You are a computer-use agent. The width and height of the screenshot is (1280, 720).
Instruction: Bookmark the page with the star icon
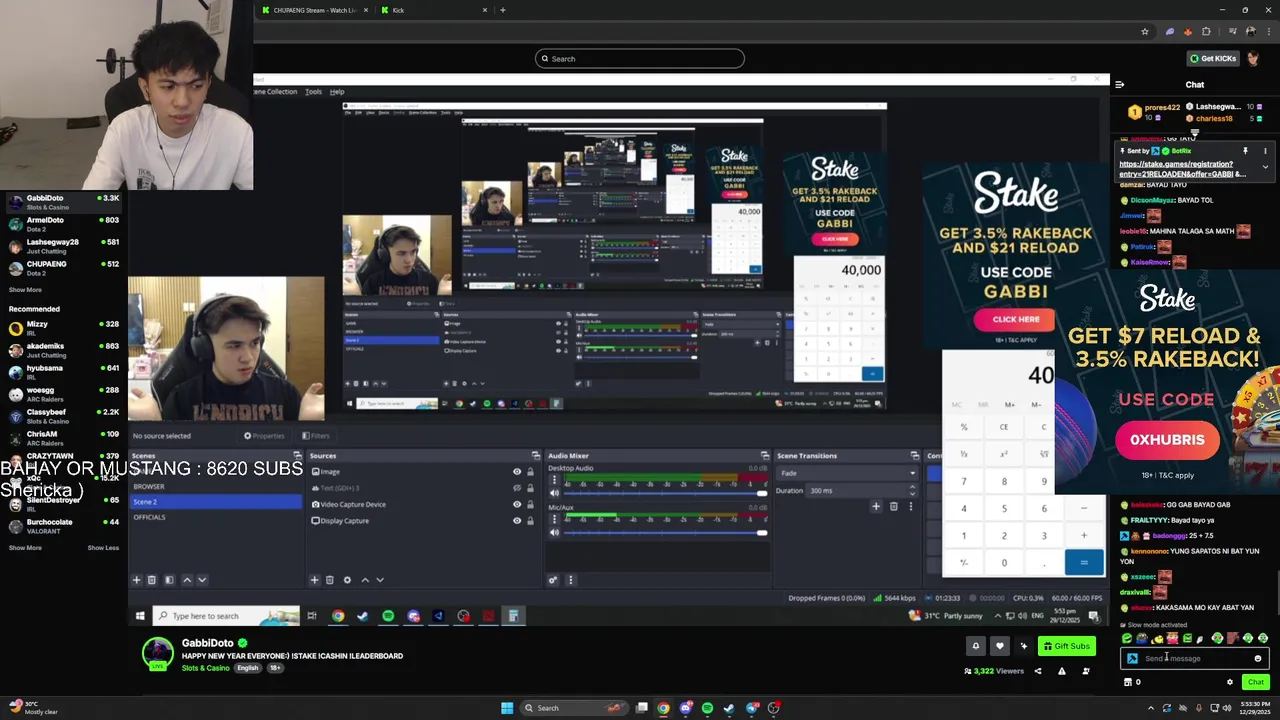click(1145, 32)
